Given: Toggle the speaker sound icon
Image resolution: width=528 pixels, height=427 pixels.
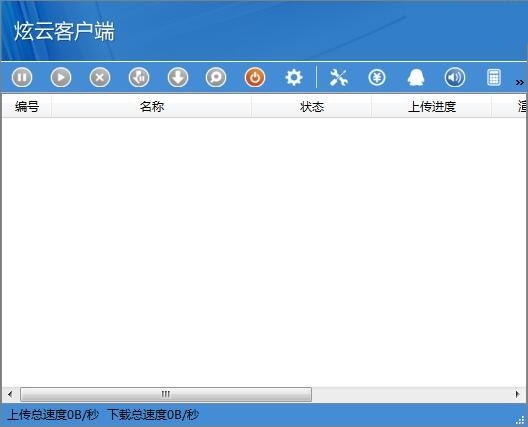Looking at the screenshot, I should 455,77.
